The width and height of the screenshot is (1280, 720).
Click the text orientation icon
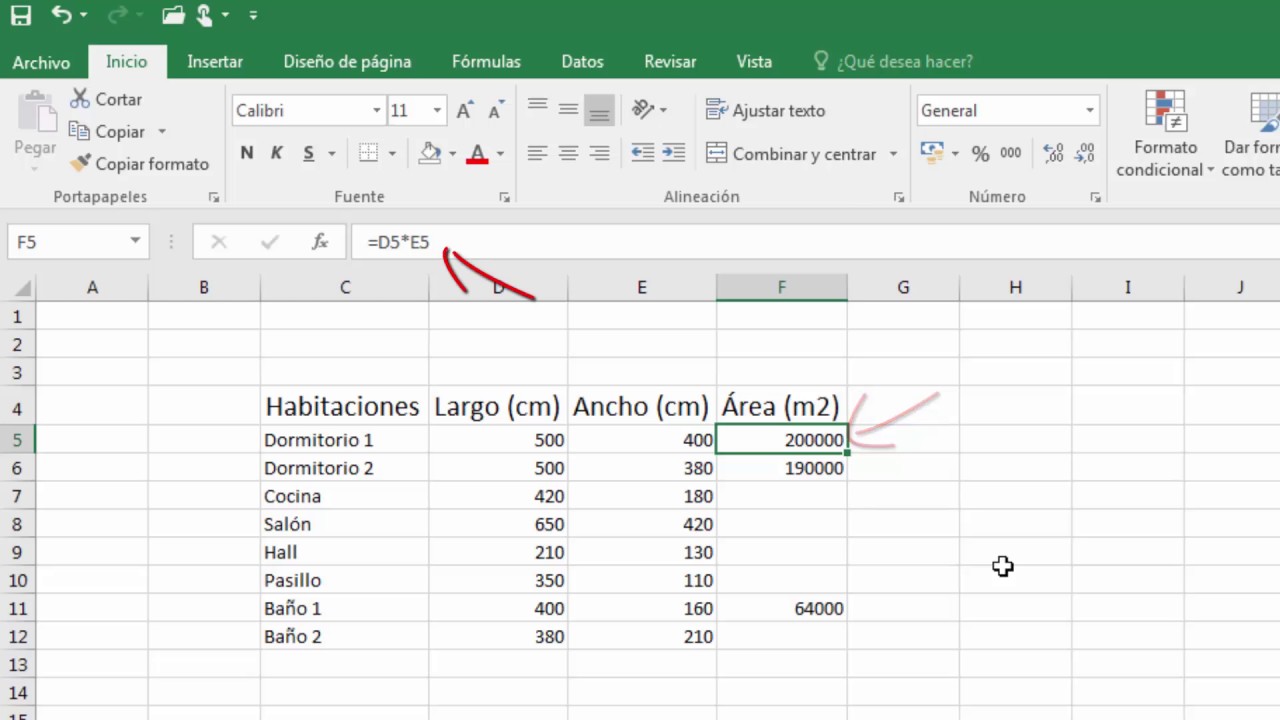tap(643, 109)
